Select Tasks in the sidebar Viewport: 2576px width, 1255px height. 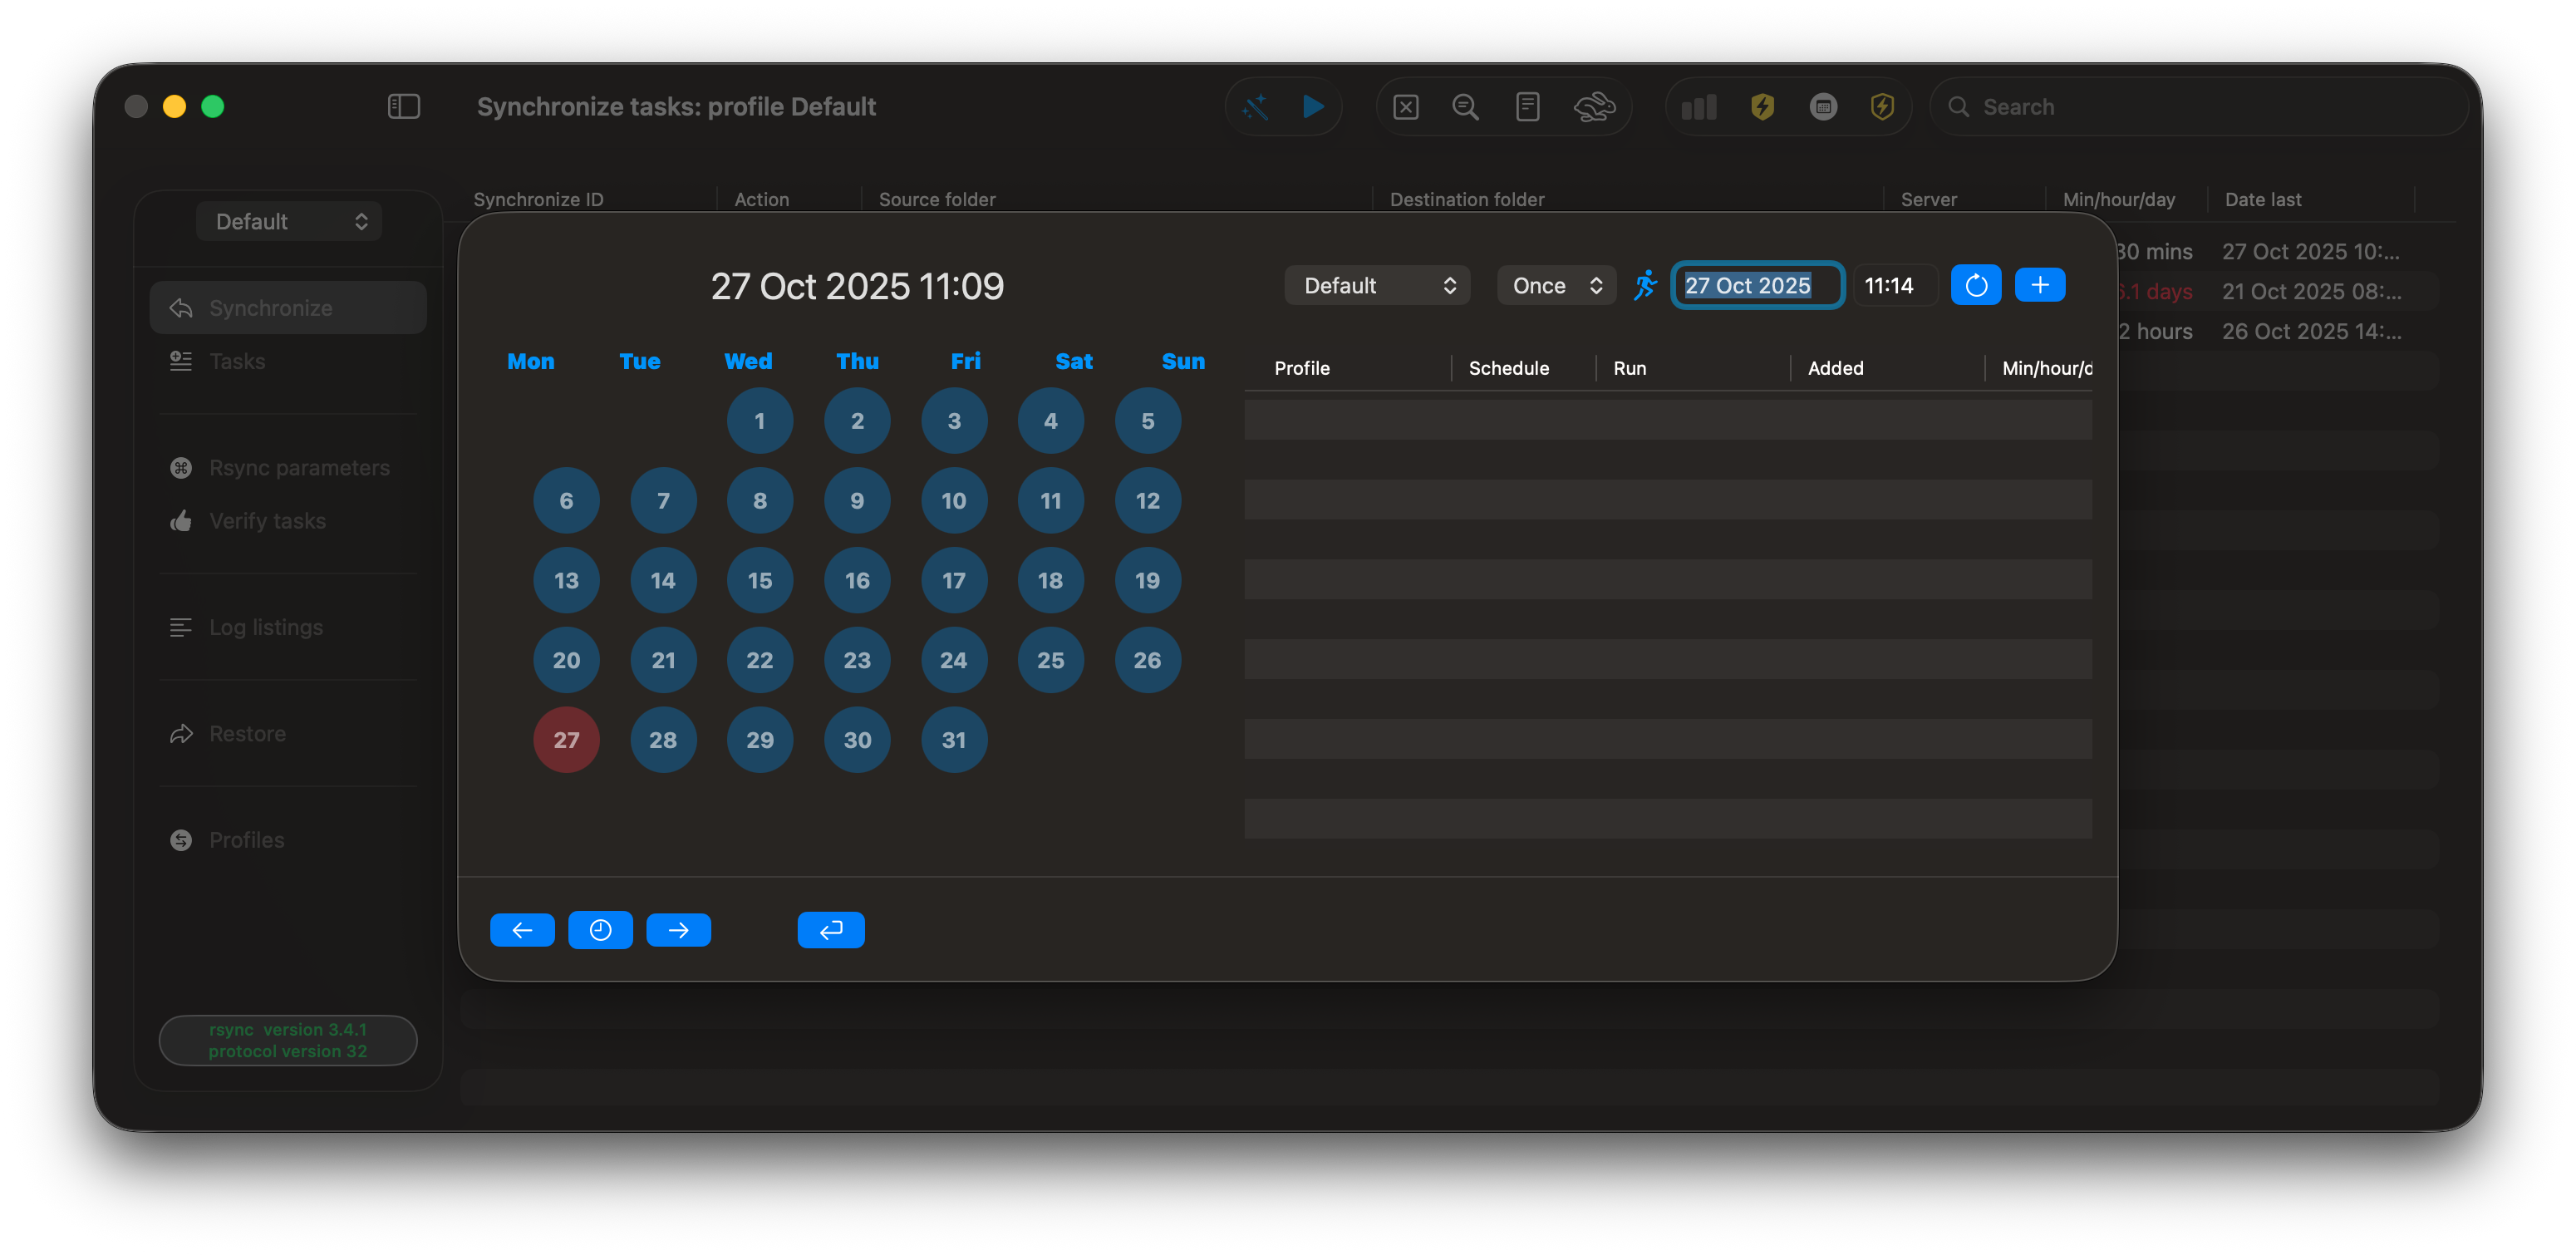[x=237, y=362]
